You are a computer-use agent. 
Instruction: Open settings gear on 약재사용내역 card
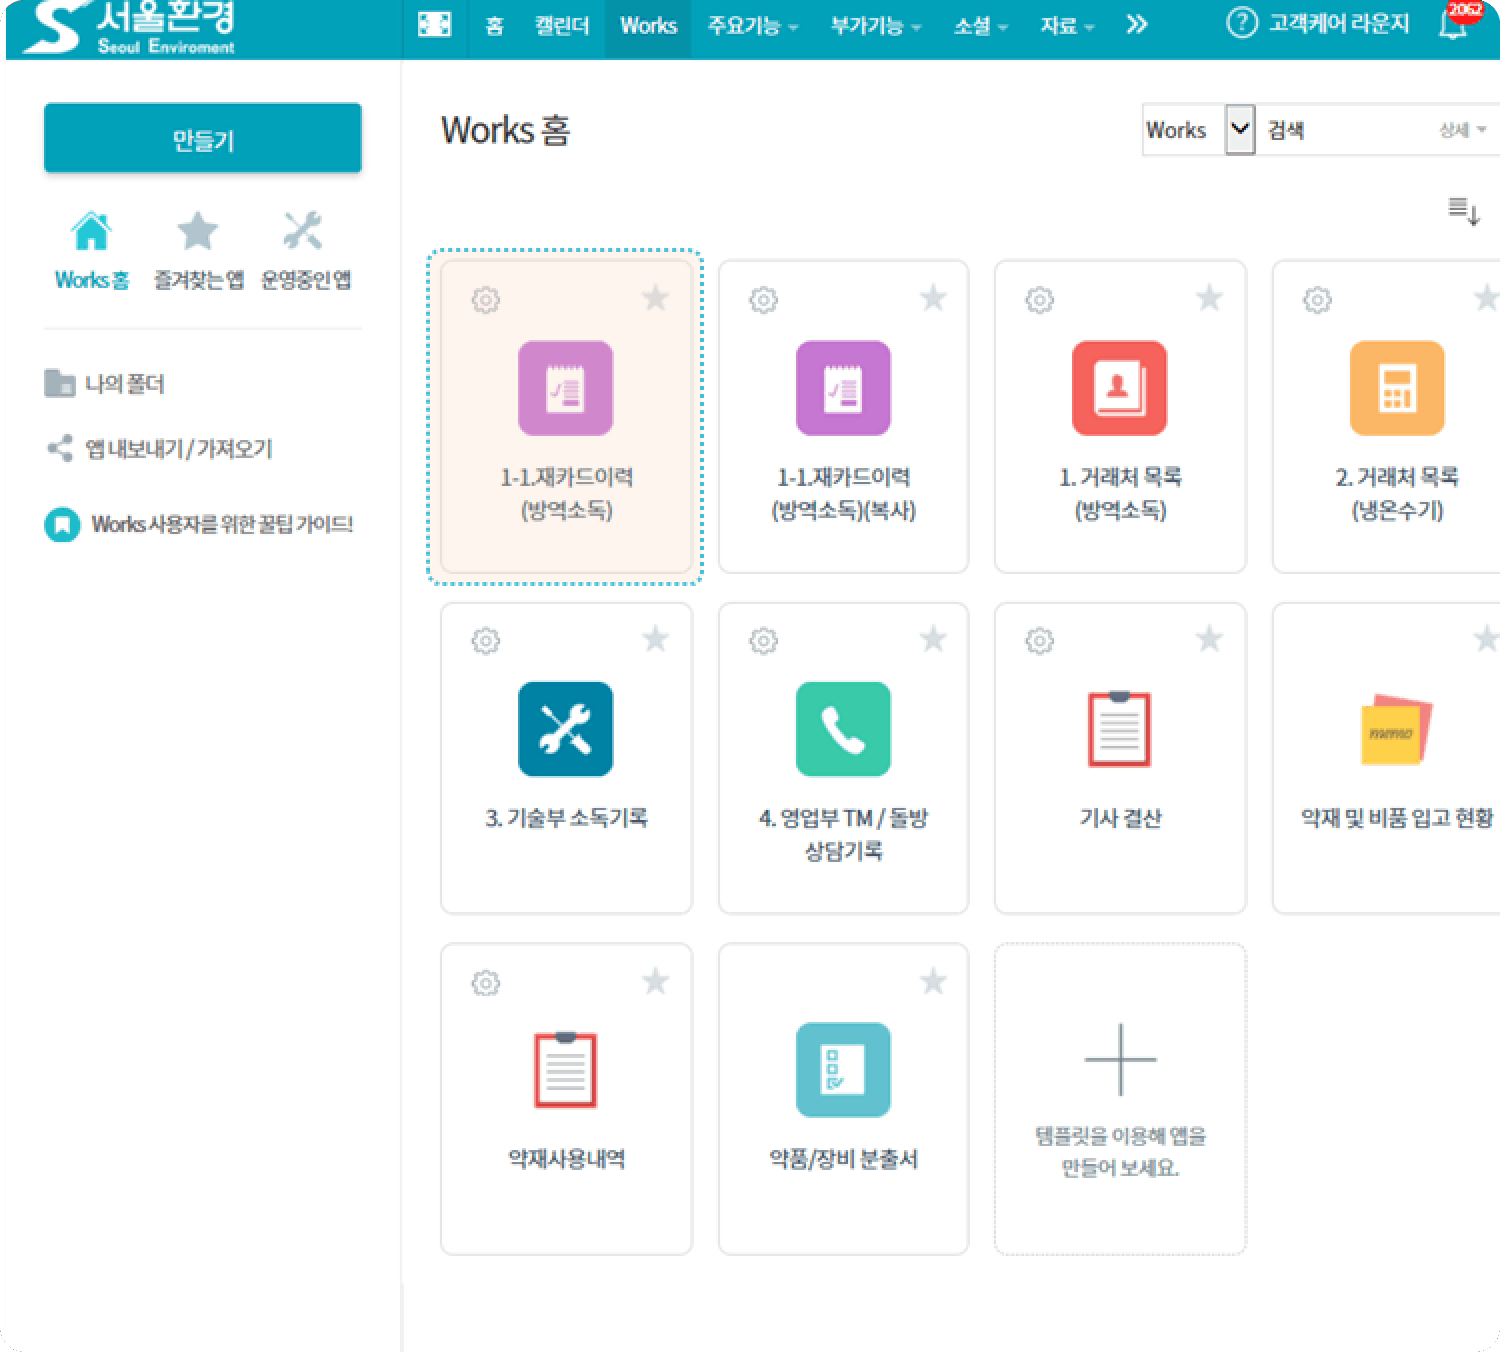(486, 982)
